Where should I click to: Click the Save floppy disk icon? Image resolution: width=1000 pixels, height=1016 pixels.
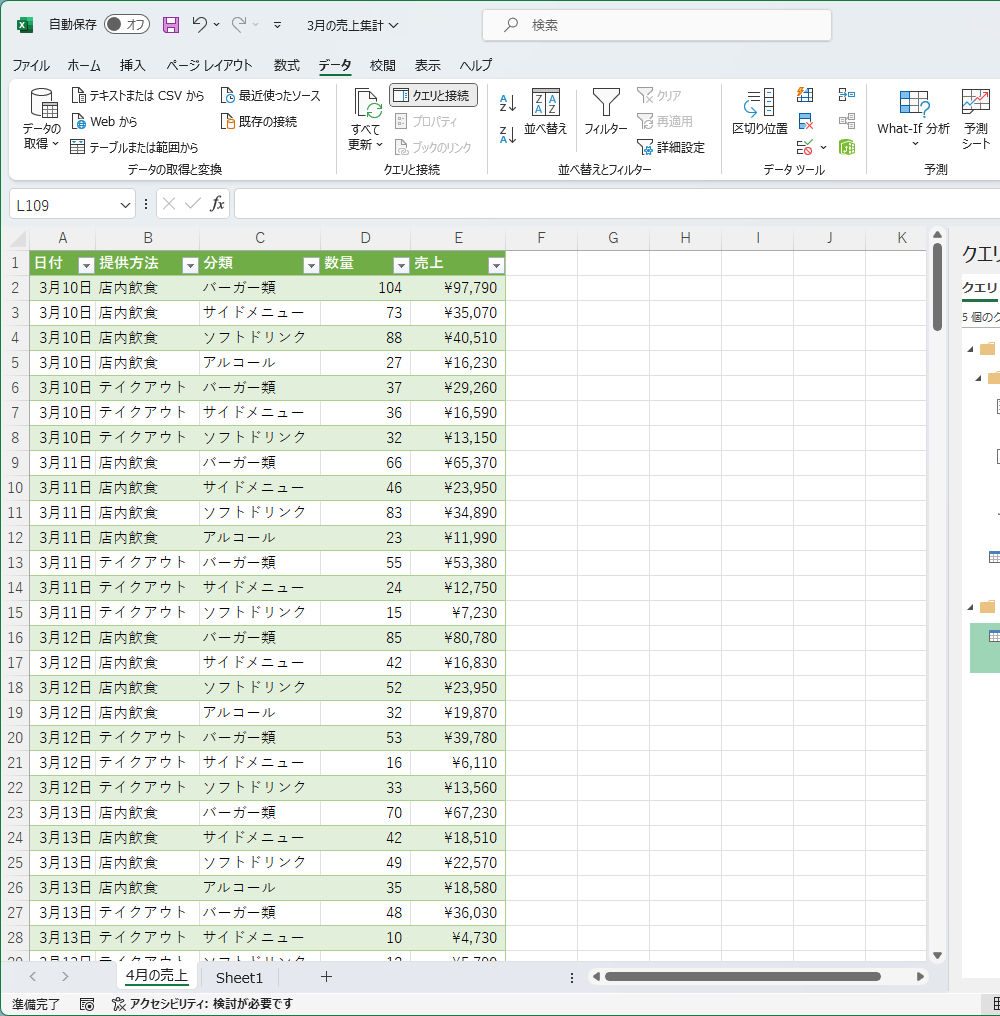tap(171, 25)
